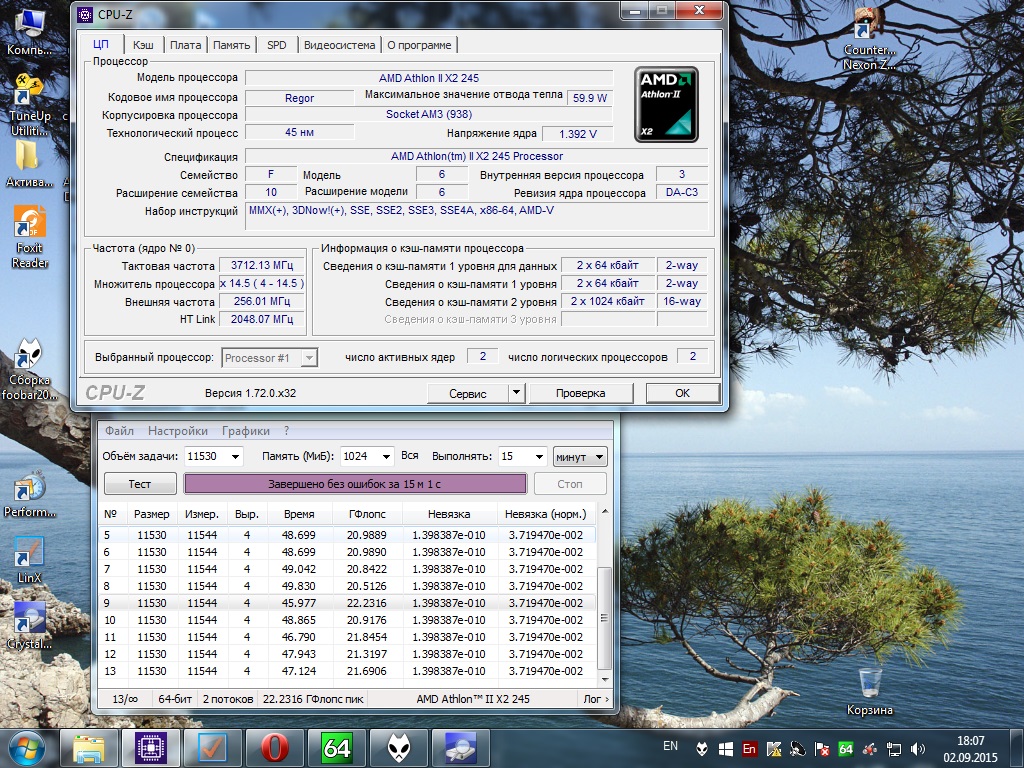Expand the Сервис dropdown arrow in CPU-Z

(x=516, y=393)
